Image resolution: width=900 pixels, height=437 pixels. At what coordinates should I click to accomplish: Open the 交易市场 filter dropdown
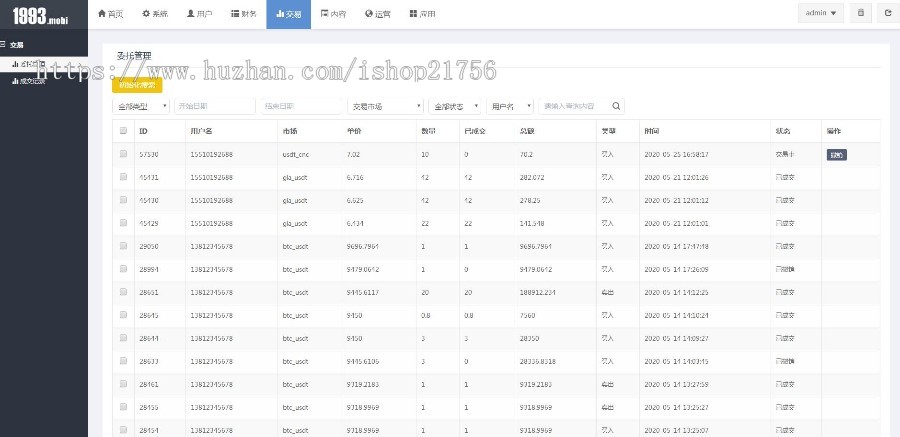click(385, 106)
